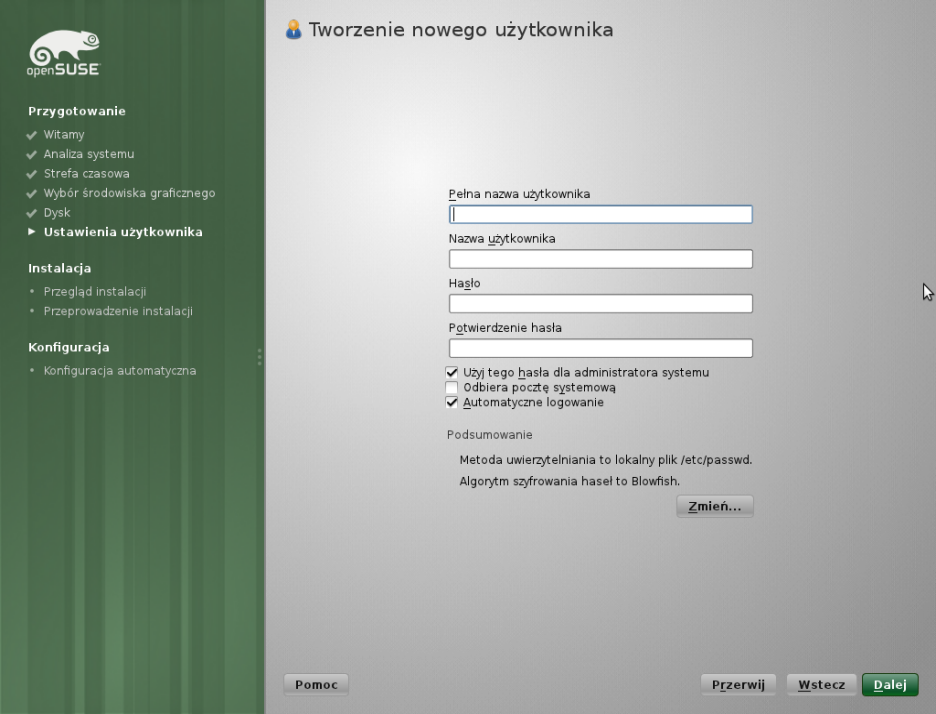Proceed with the 'Dalej' button

(x=889, y=684)
